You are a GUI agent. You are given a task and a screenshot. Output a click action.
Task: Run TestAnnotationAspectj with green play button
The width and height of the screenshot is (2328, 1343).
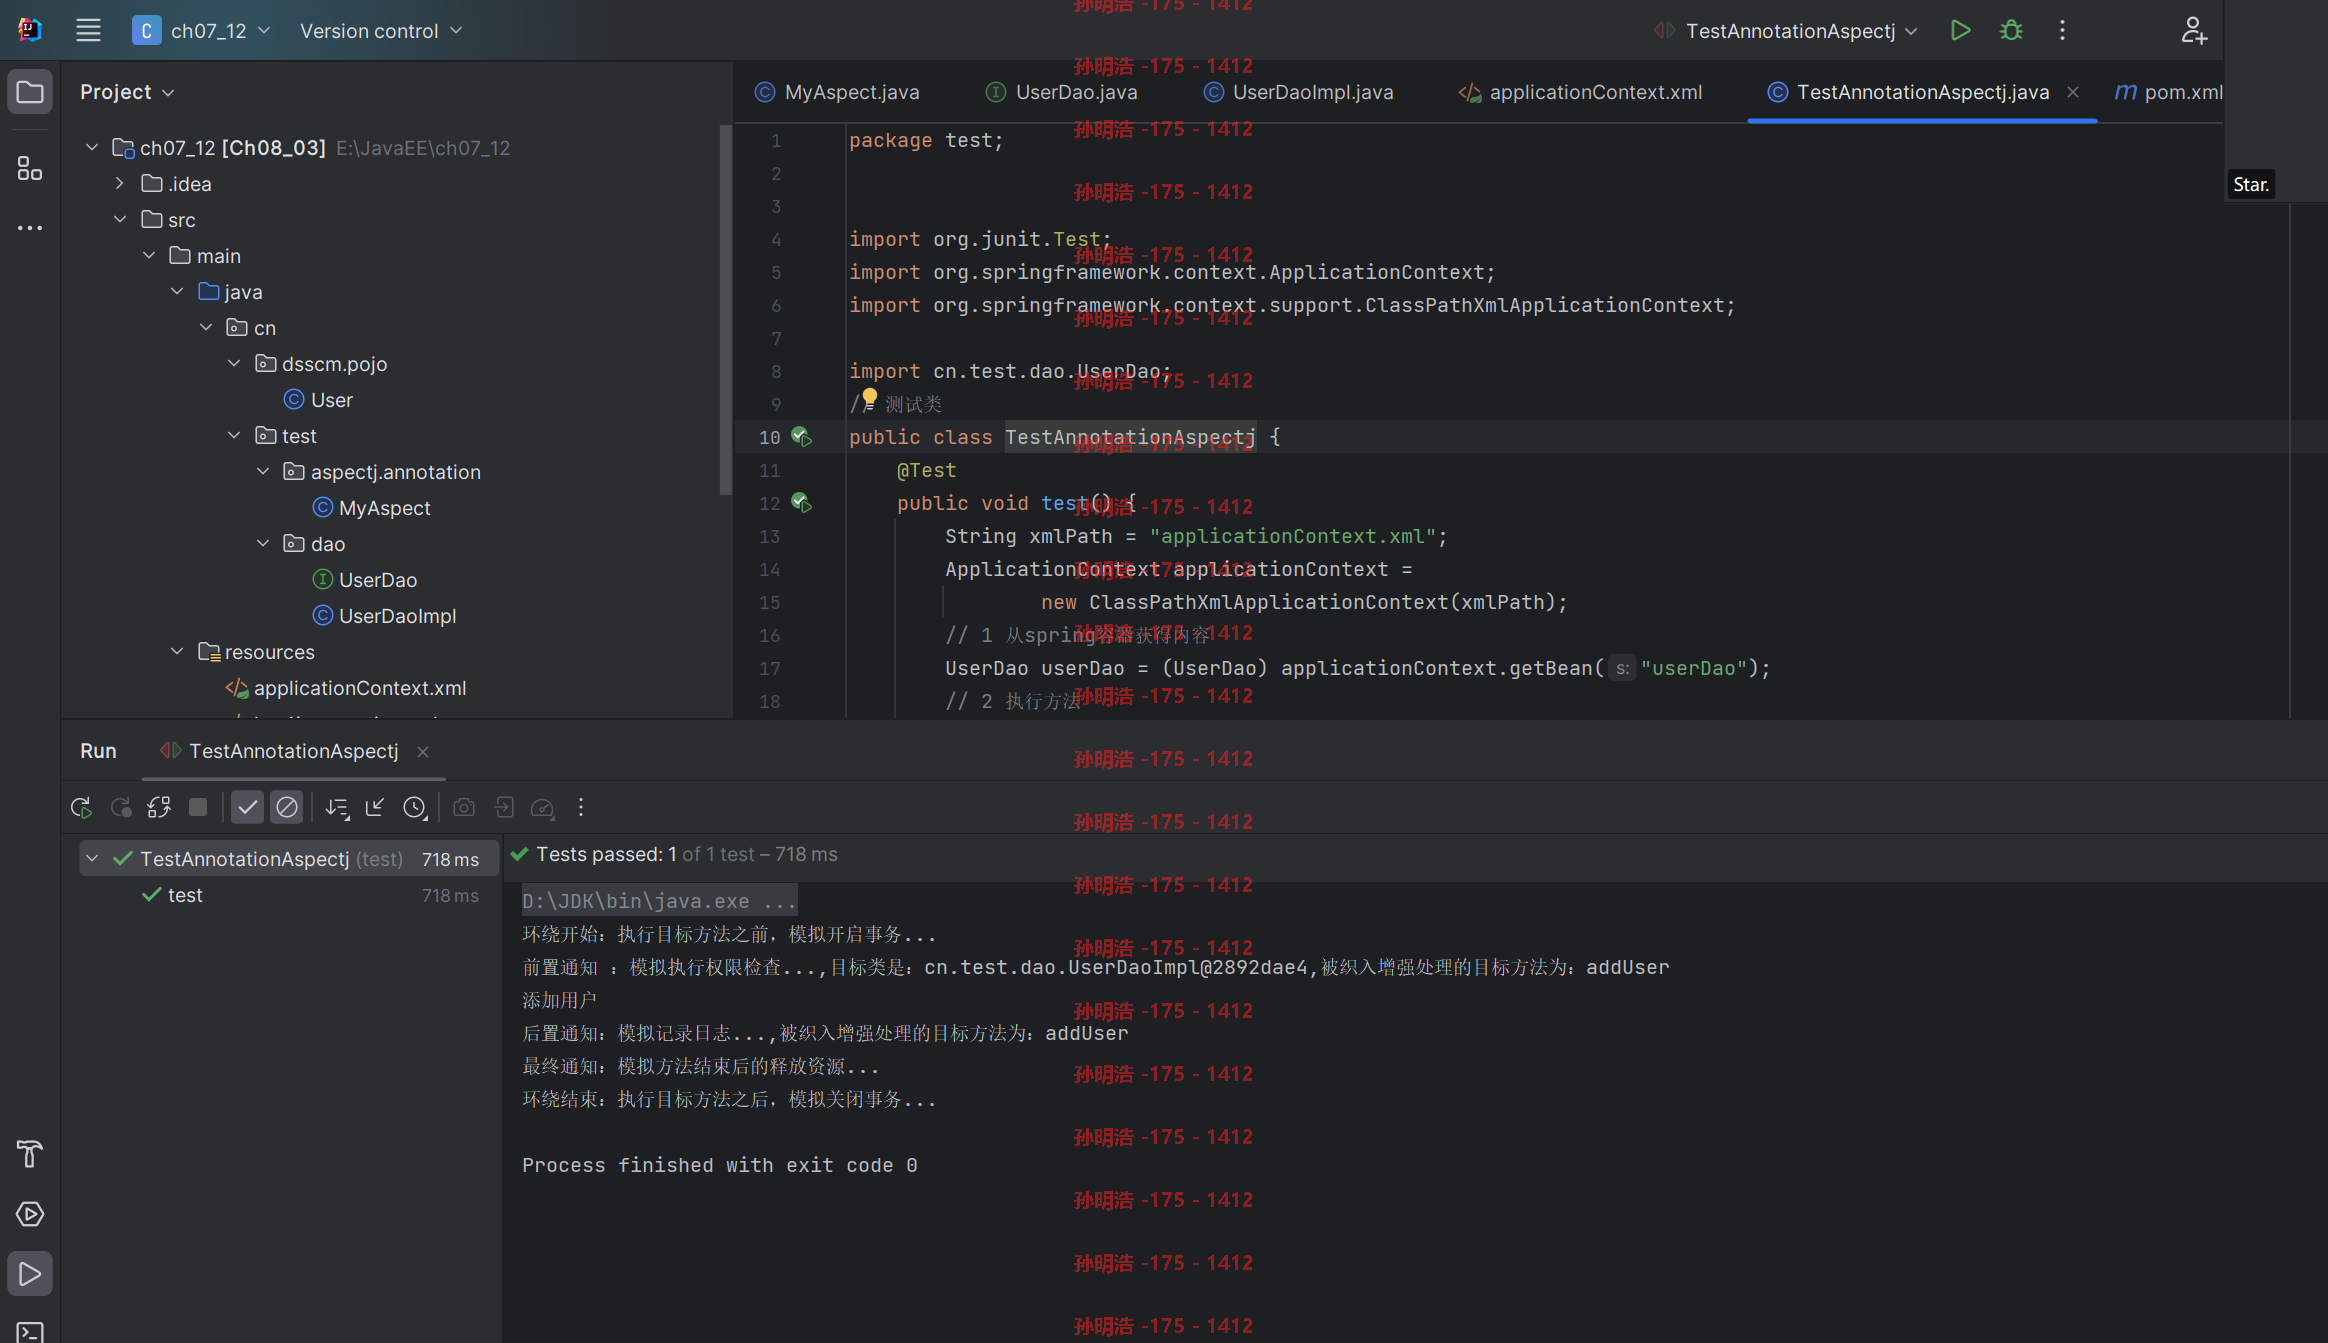[x=1960, y=30]
